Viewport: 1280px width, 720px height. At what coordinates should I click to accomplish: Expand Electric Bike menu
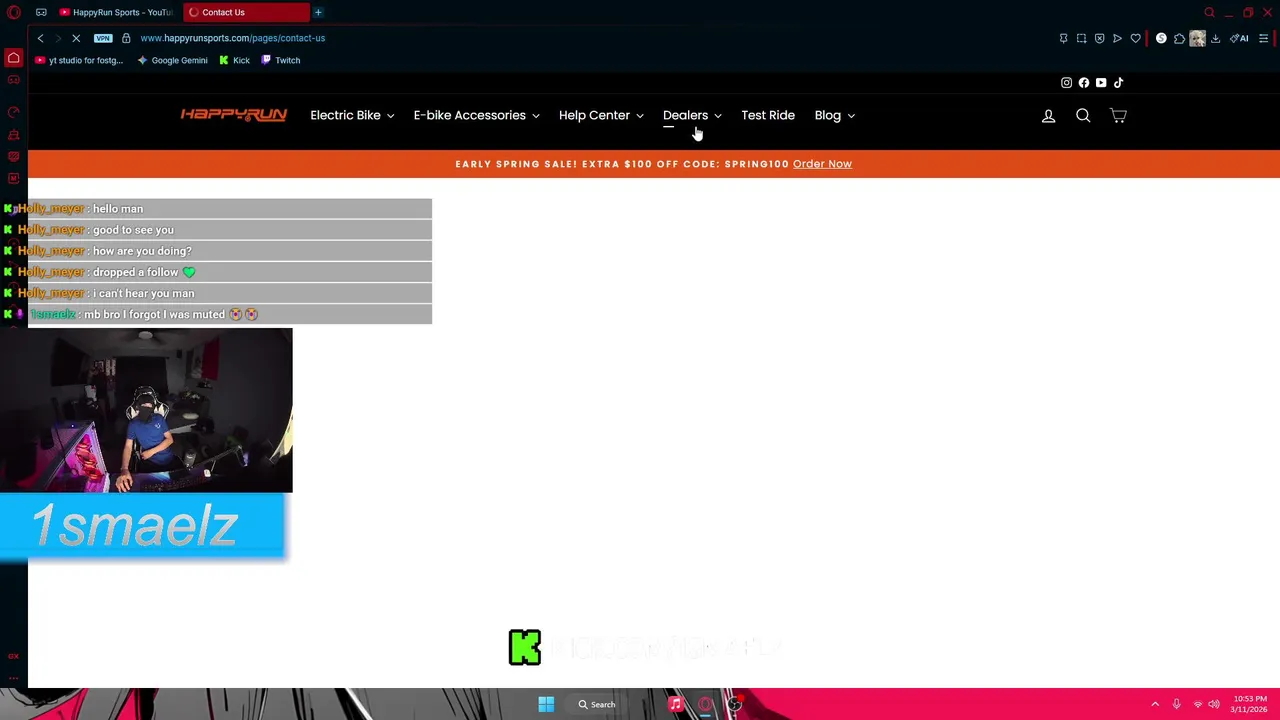coord(352,115)
